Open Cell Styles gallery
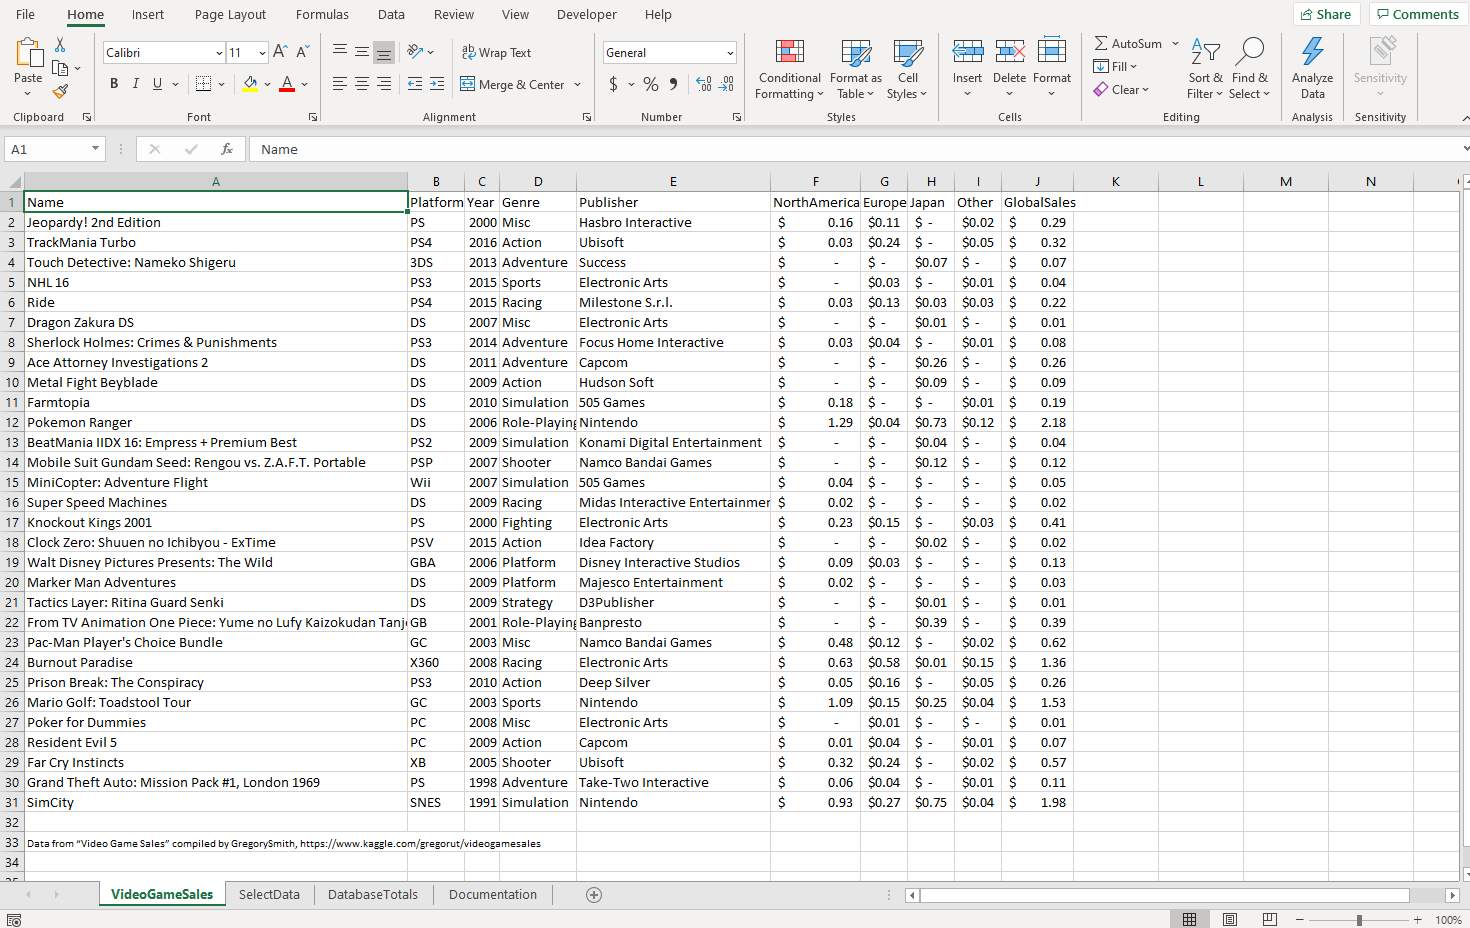 pyautogui.click(x=908, y=69)
